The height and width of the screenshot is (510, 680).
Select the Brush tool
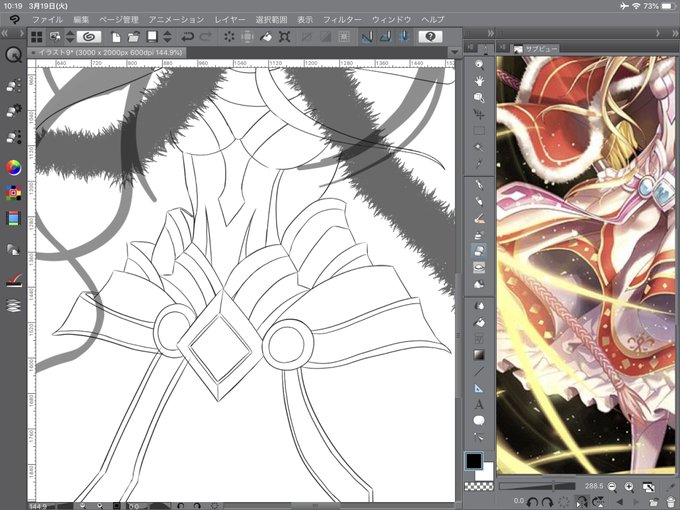[x=479, y=218]
